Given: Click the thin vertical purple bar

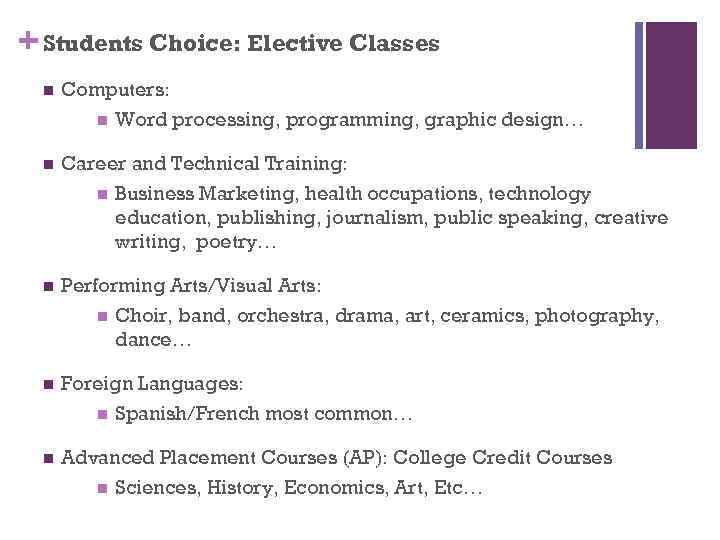Looking at the screenshot, I should (638, 85).
